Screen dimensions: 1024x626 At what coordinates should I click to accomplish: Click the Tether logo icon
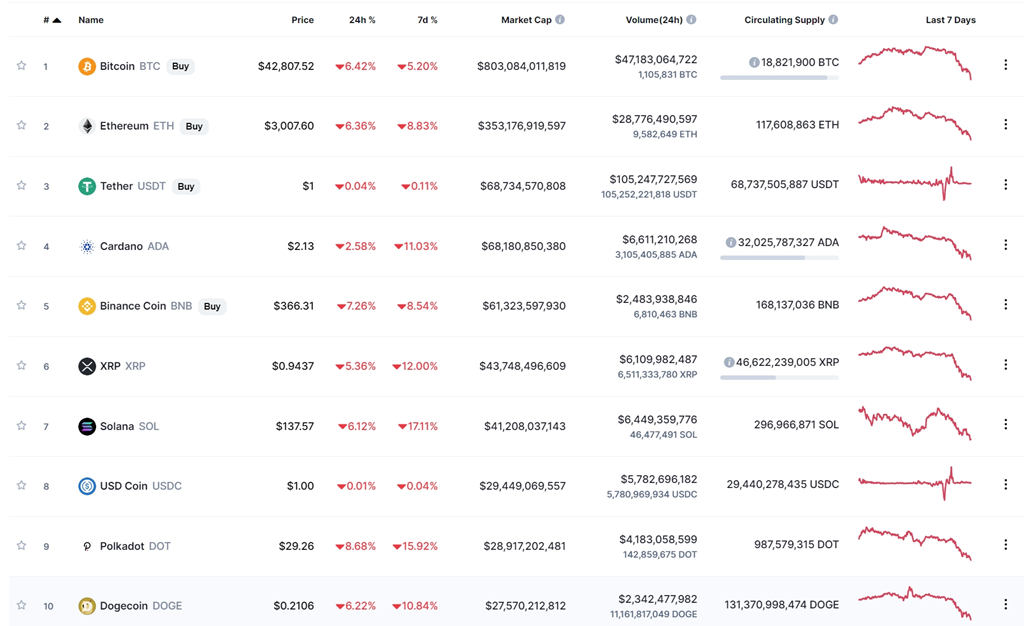tap(87, 186)
